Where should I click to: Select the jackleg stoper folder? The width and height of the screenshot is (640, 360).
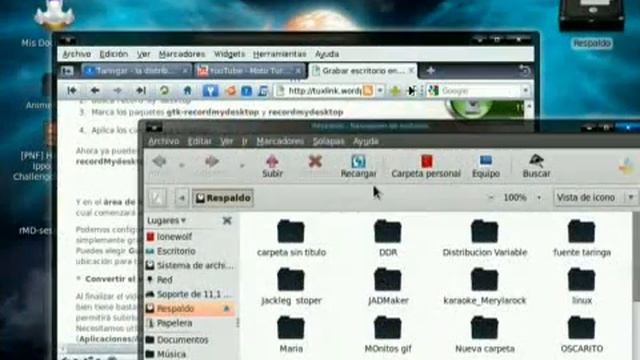(291, 286)
